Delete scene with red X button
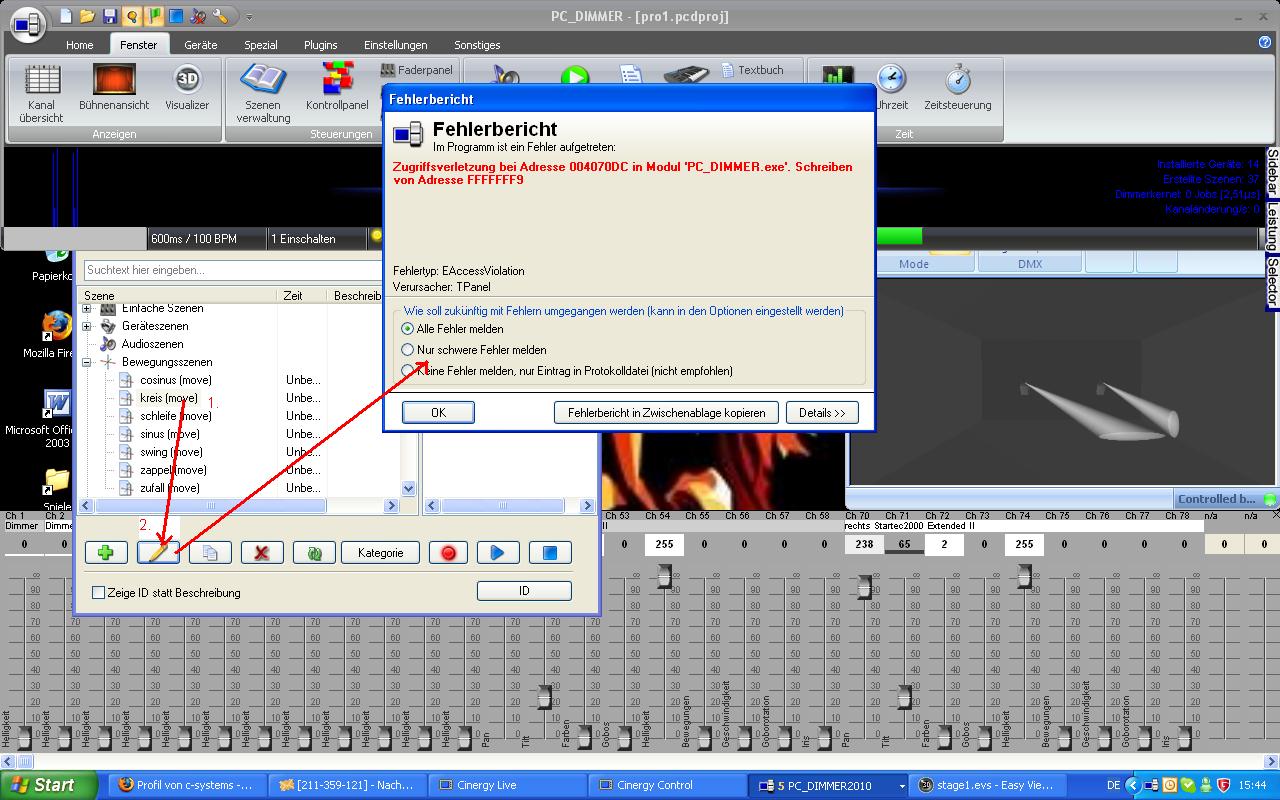This screenshot has height=800, width=1280. (x=262, y=552)
